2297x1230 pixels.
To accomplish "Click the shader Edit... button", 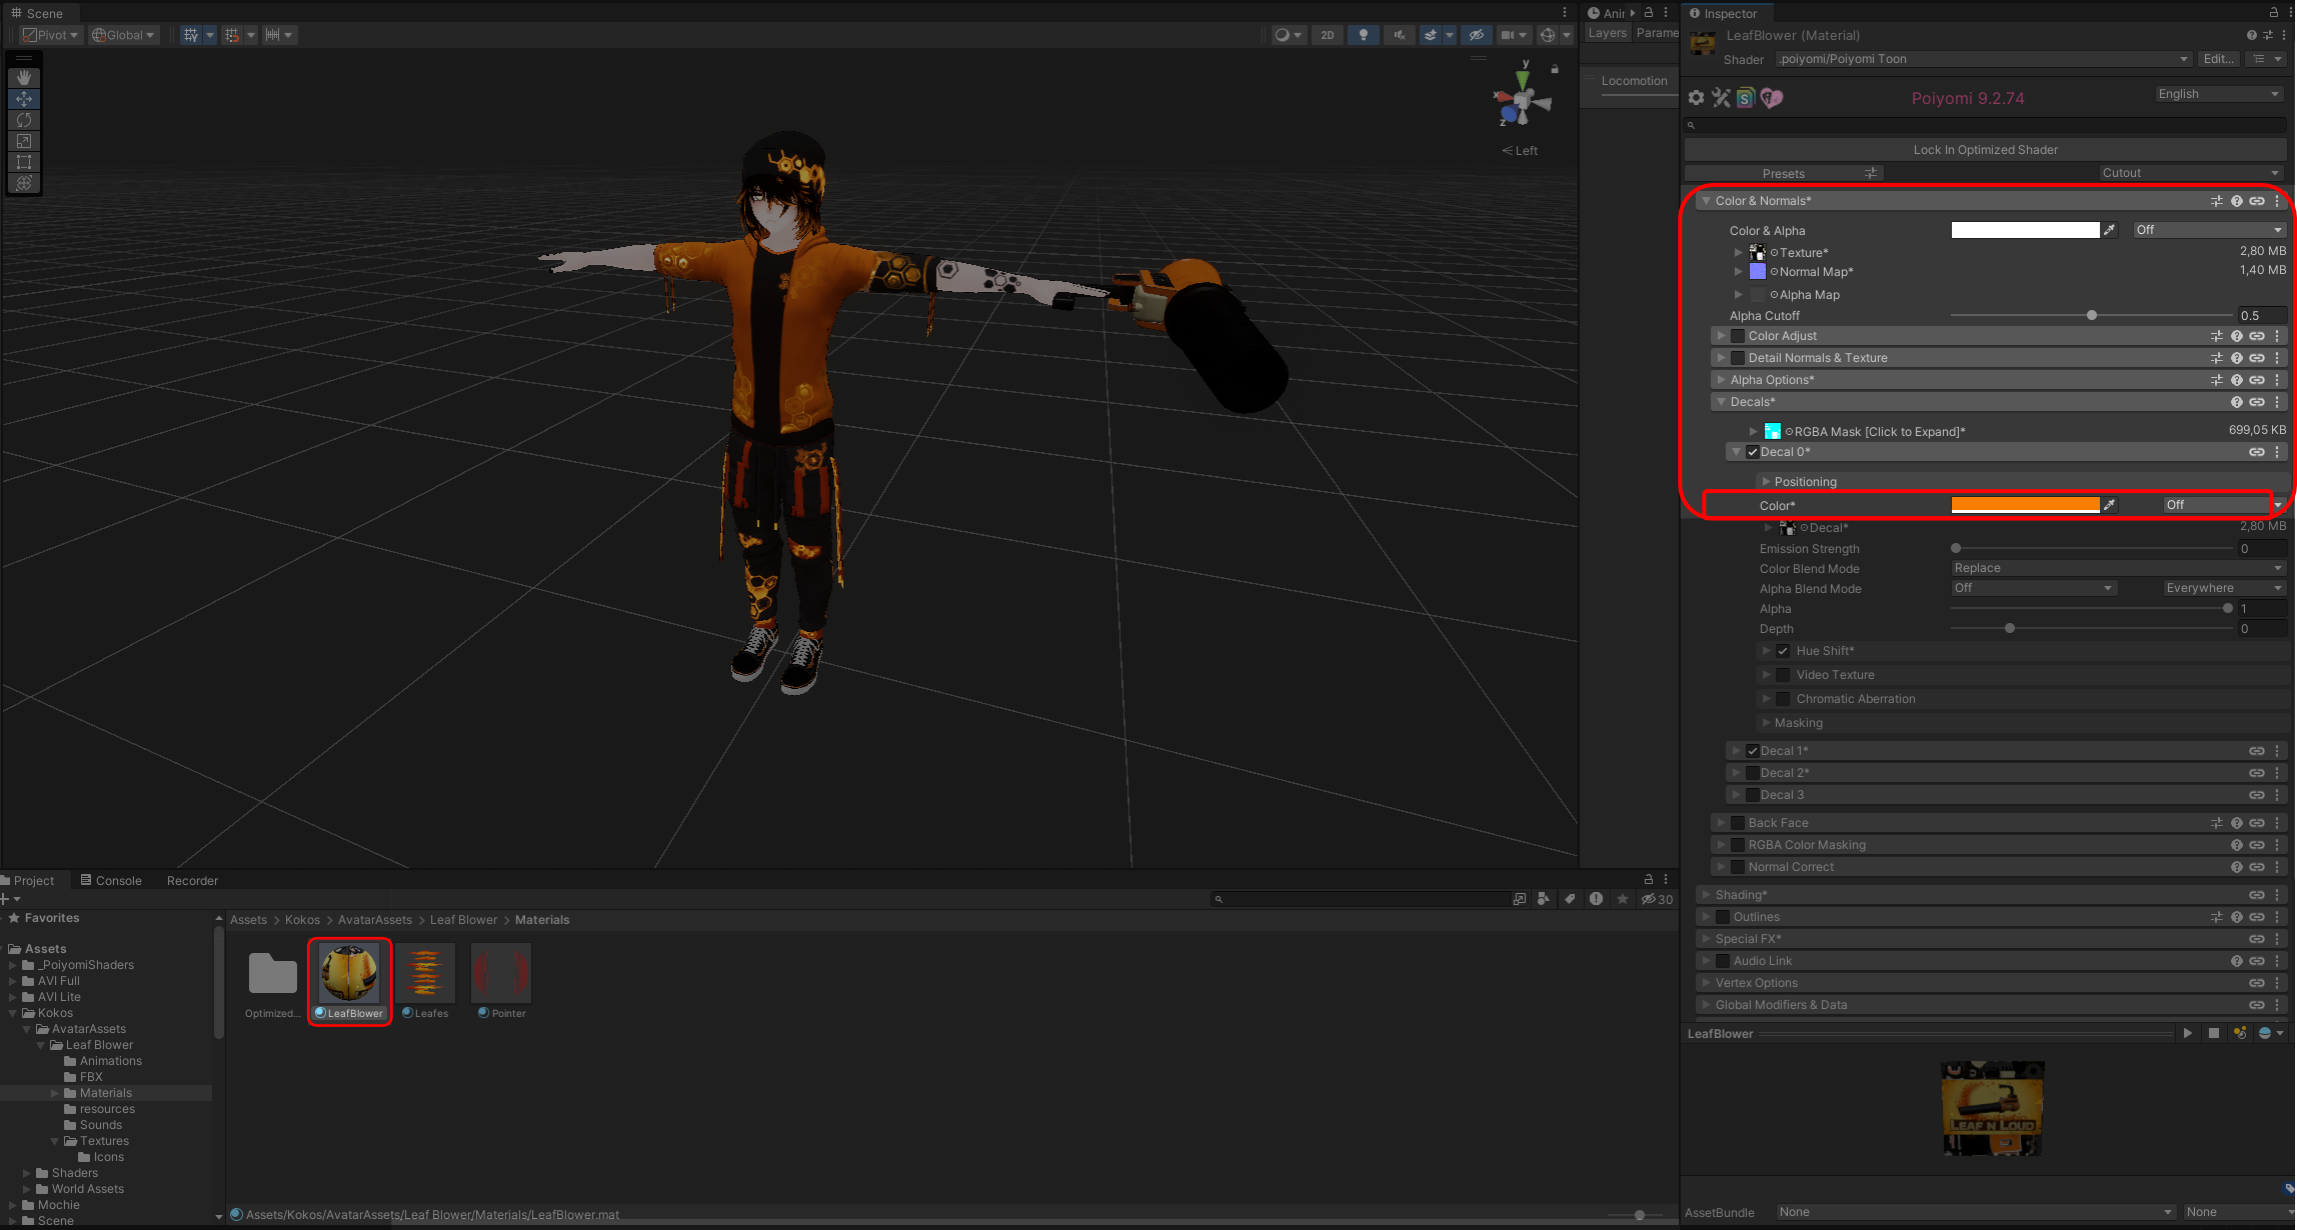I will (x=2218, y=59).
